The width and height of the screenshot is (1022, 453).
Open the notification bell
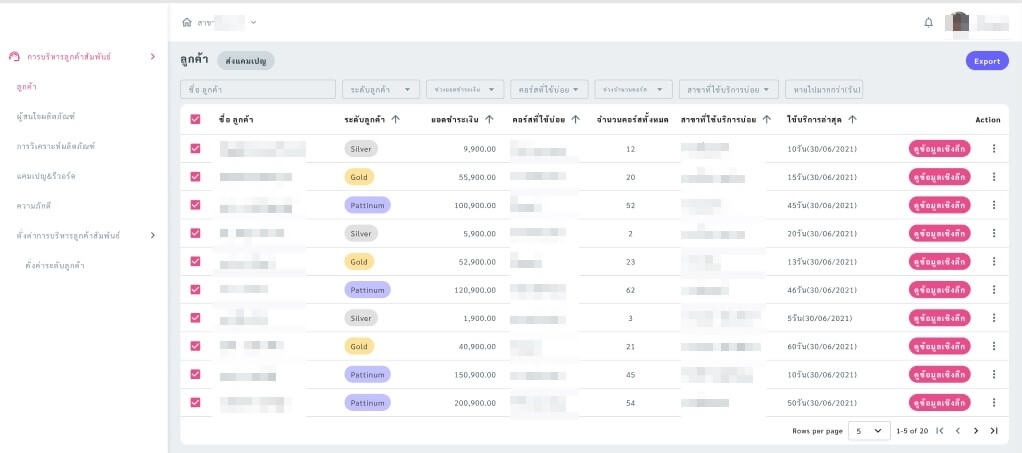click(929, 22)
